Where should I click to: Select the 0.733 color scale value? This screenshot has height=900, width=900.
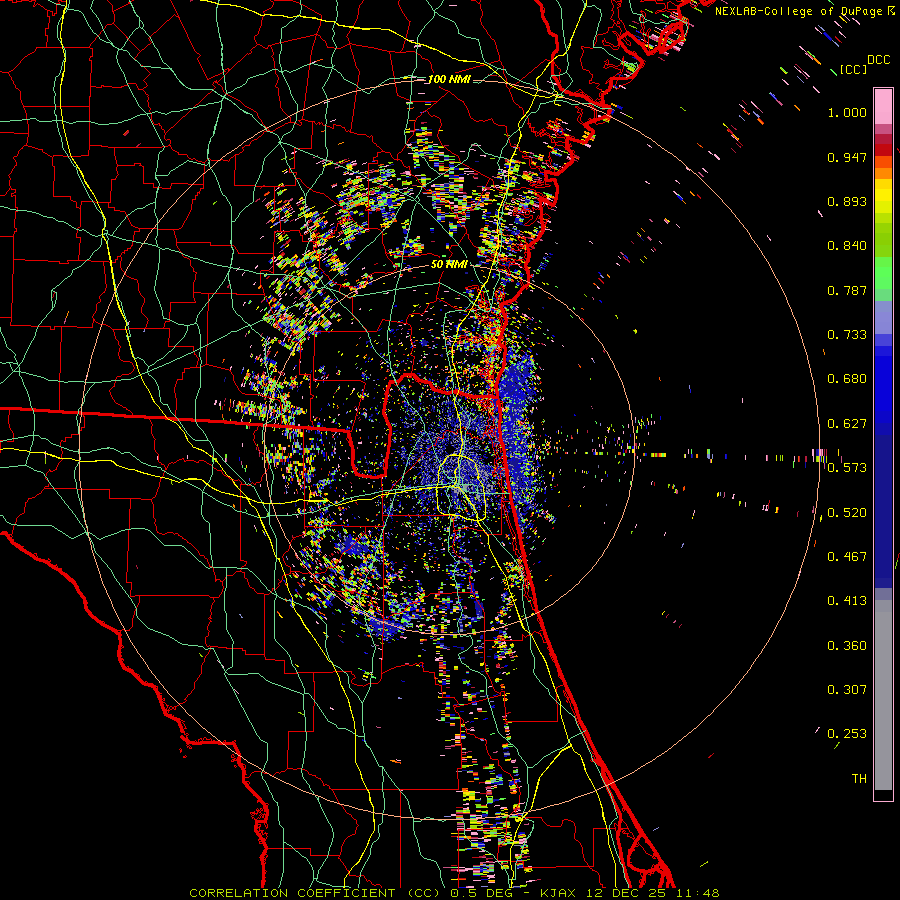click(847, 335)
